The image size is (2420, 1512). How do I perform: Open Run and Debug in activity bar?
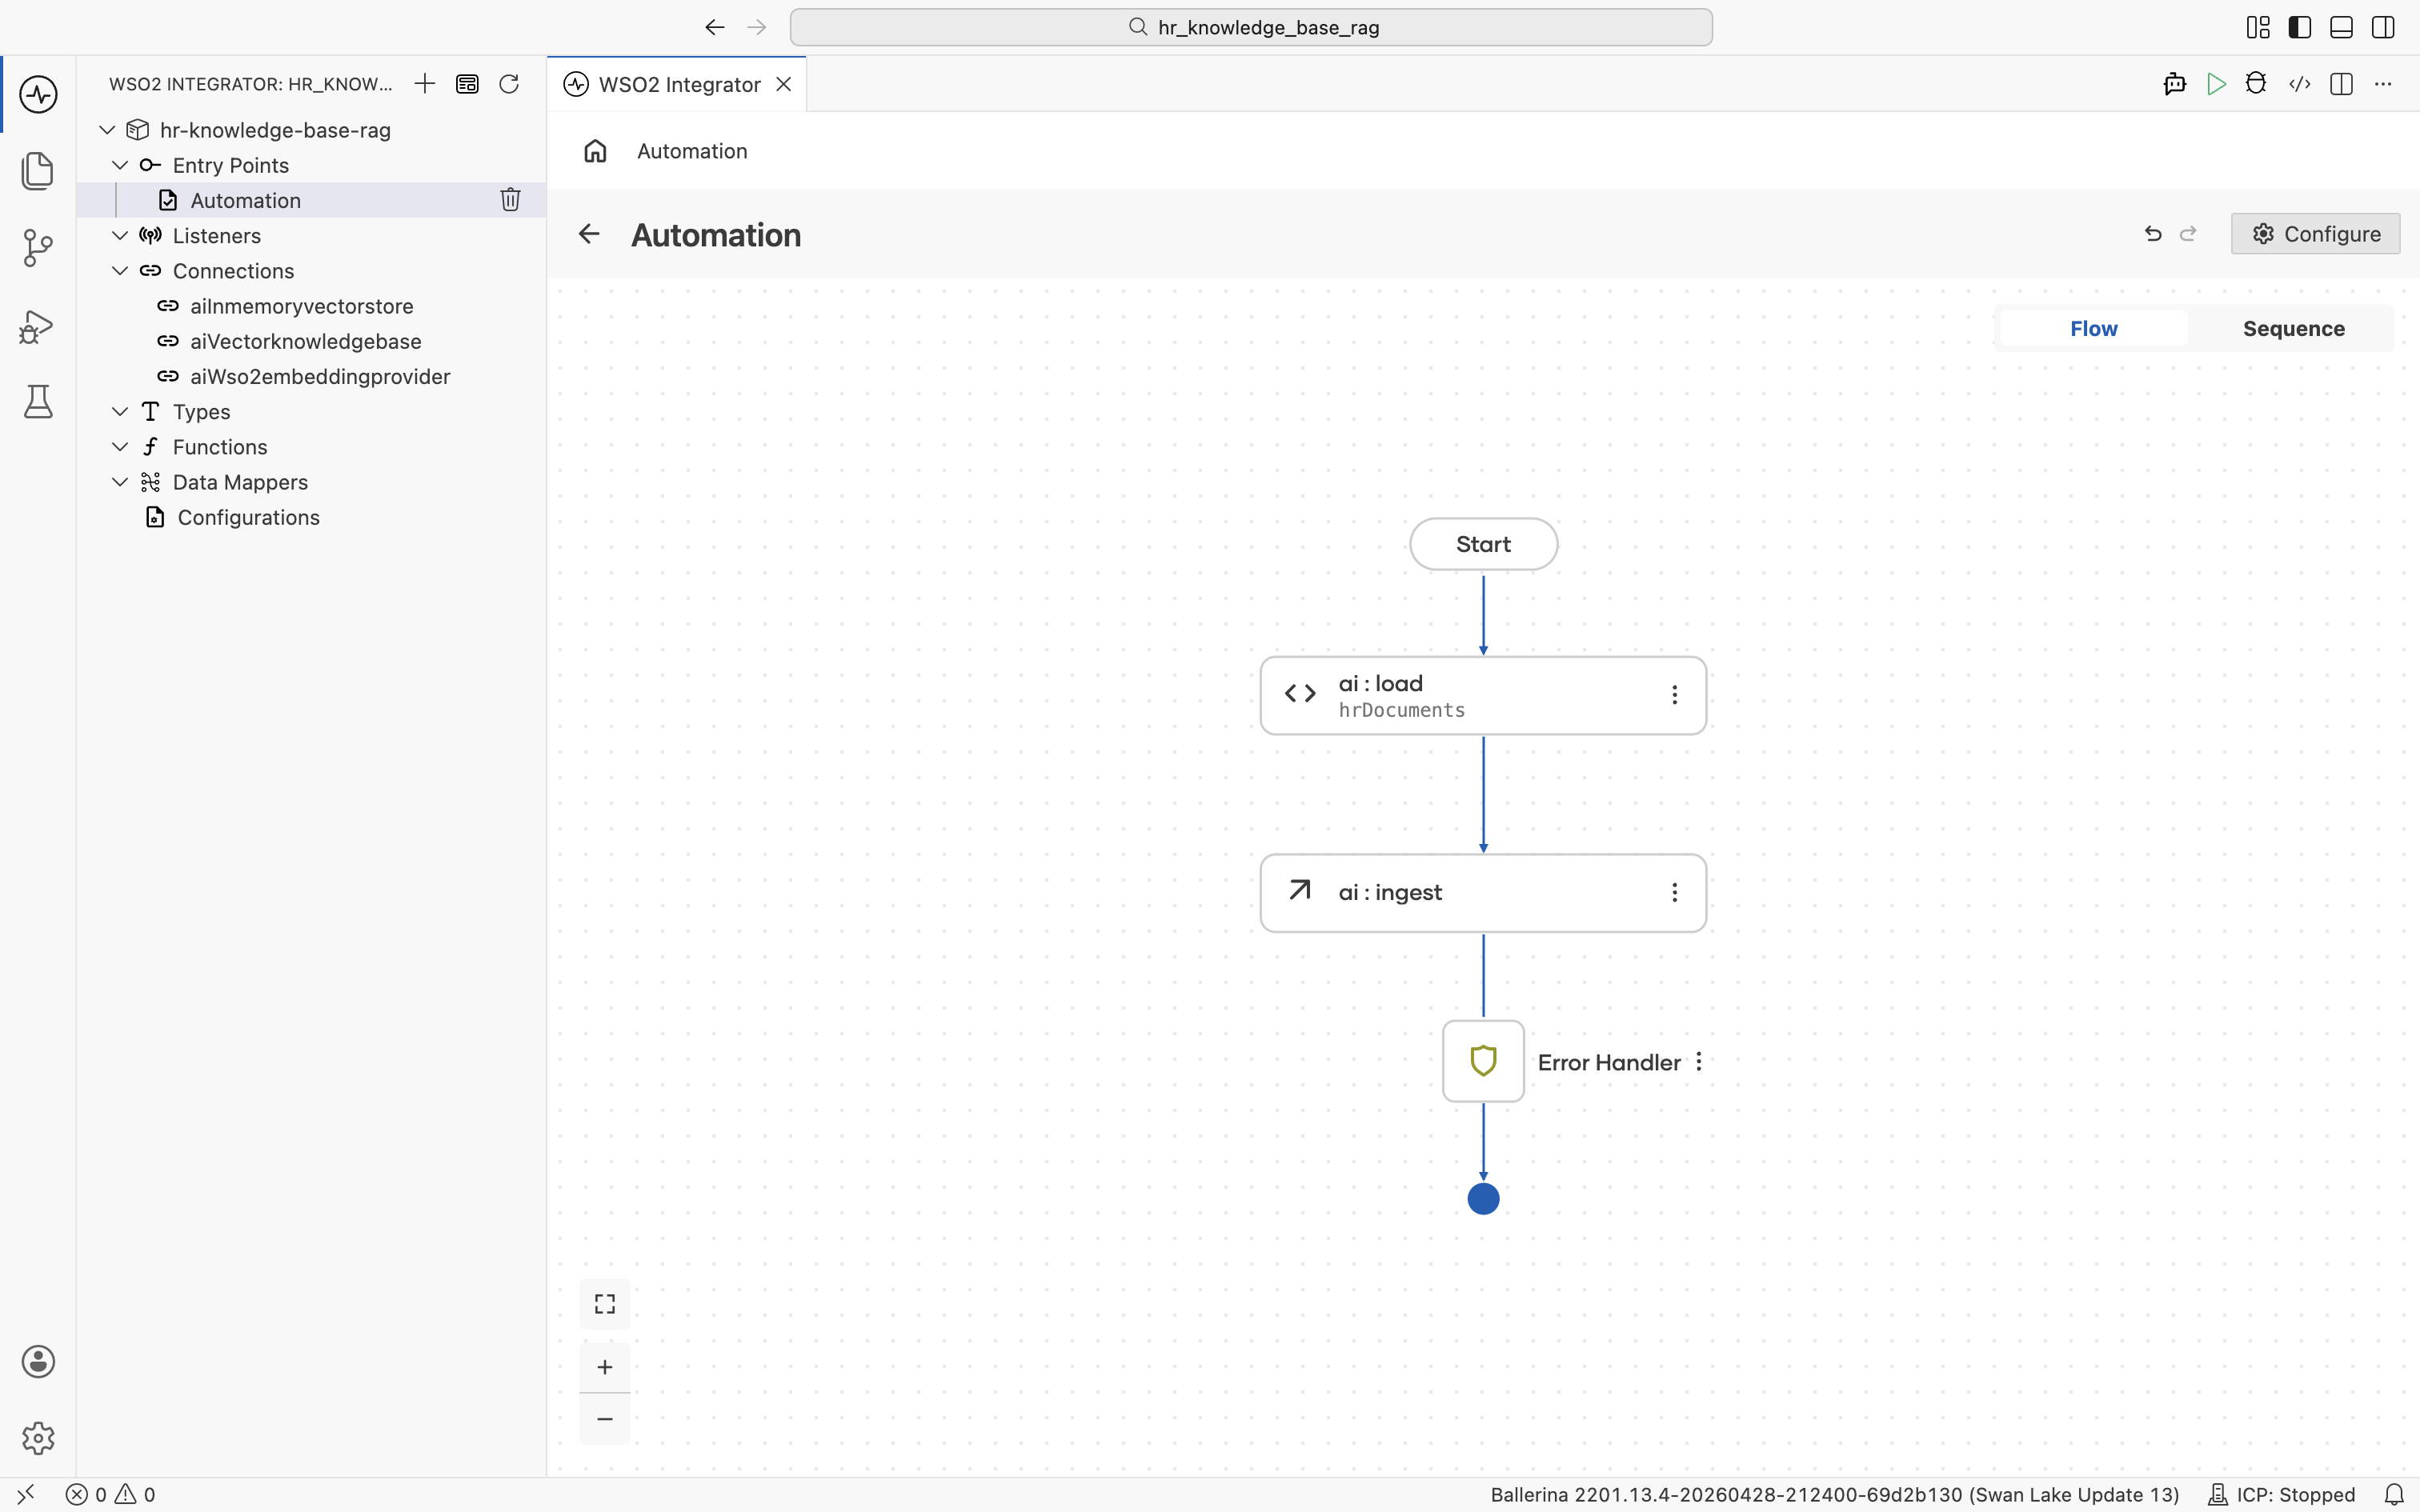(x=38, y=326)
